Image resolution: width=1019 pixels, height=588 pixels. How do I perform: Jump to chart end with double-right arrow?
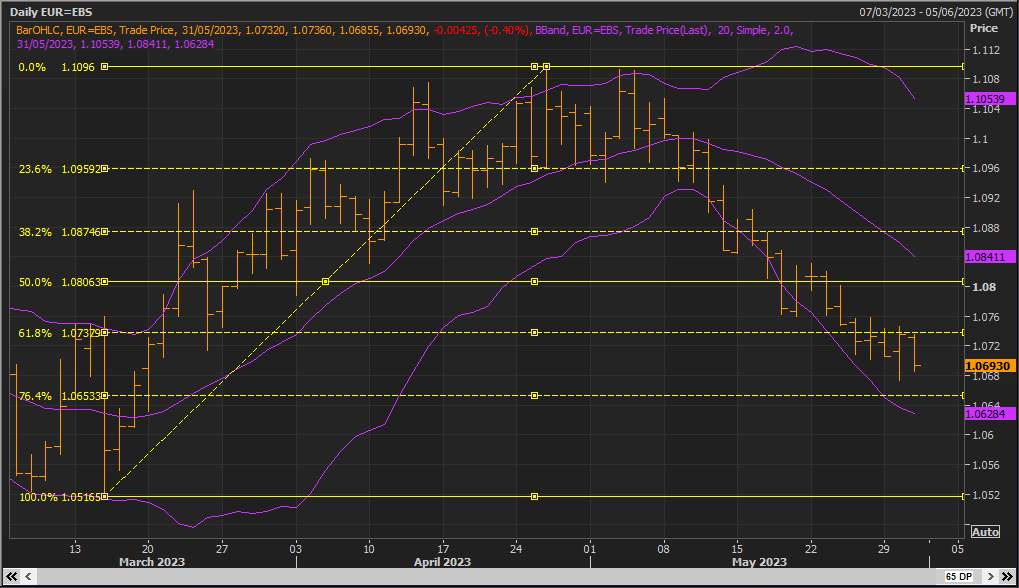point(1007,576)
